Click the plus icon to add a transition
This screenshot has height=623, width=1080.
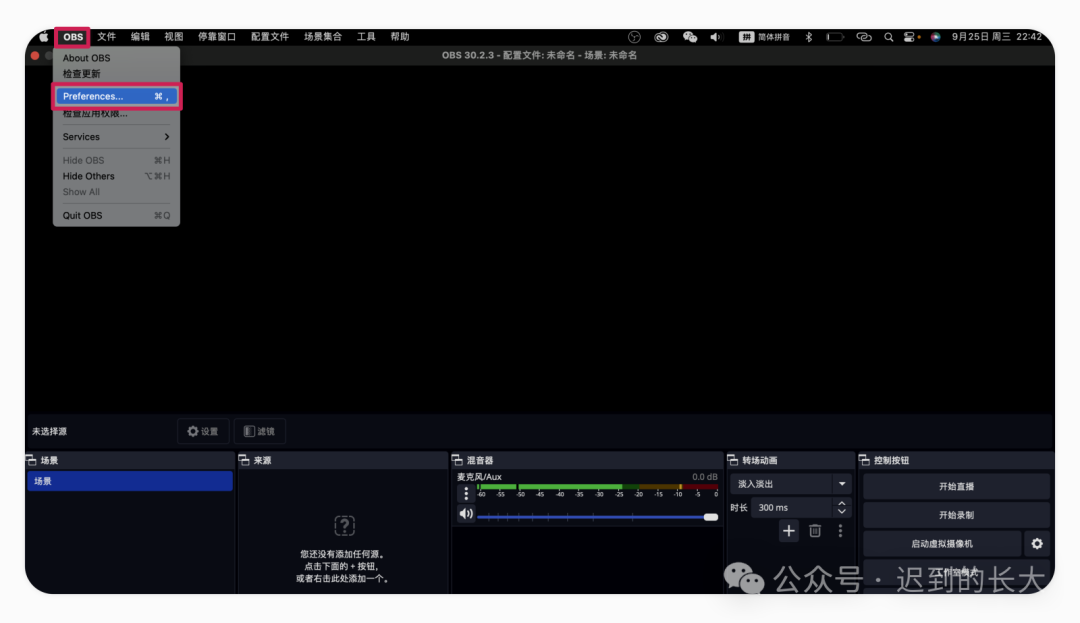[789, 531]
